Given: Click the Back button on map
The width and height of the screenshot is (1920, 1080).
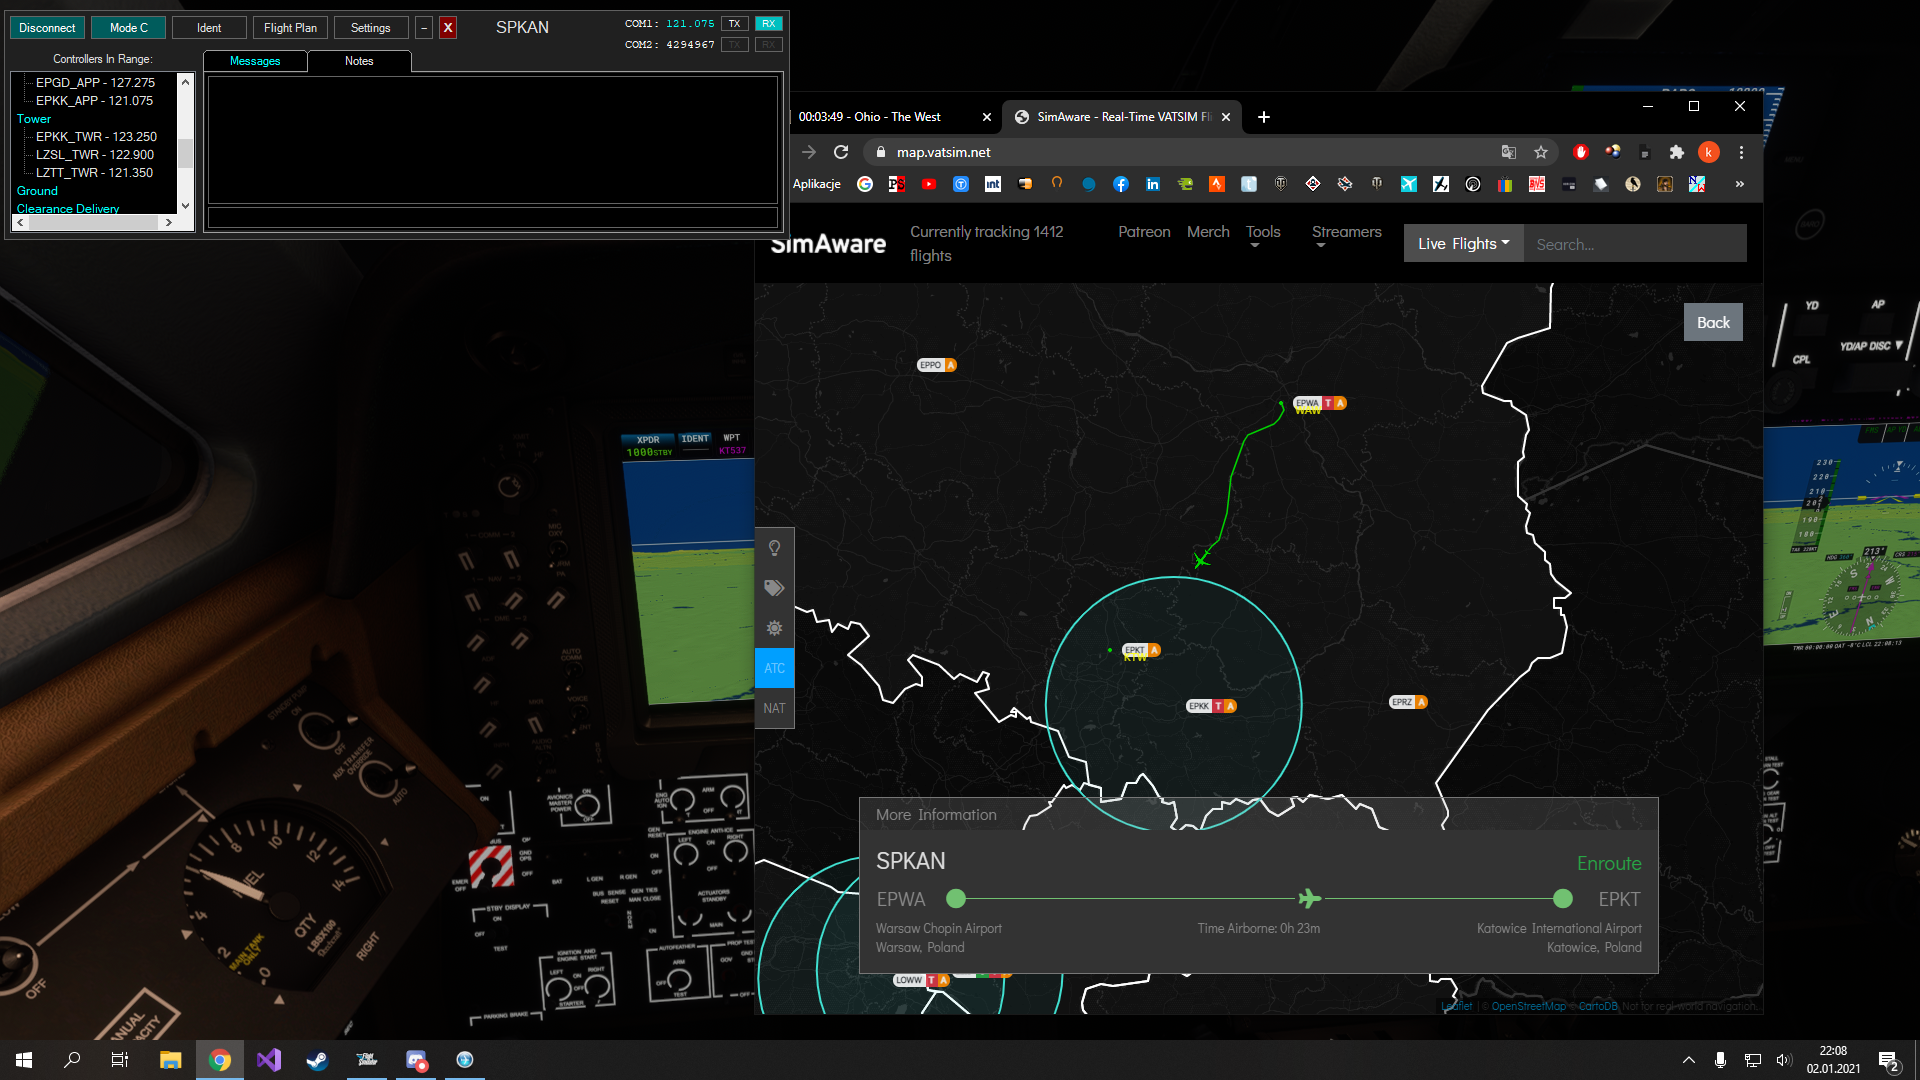Looking at the screenshot, I should pos(1712,322).
